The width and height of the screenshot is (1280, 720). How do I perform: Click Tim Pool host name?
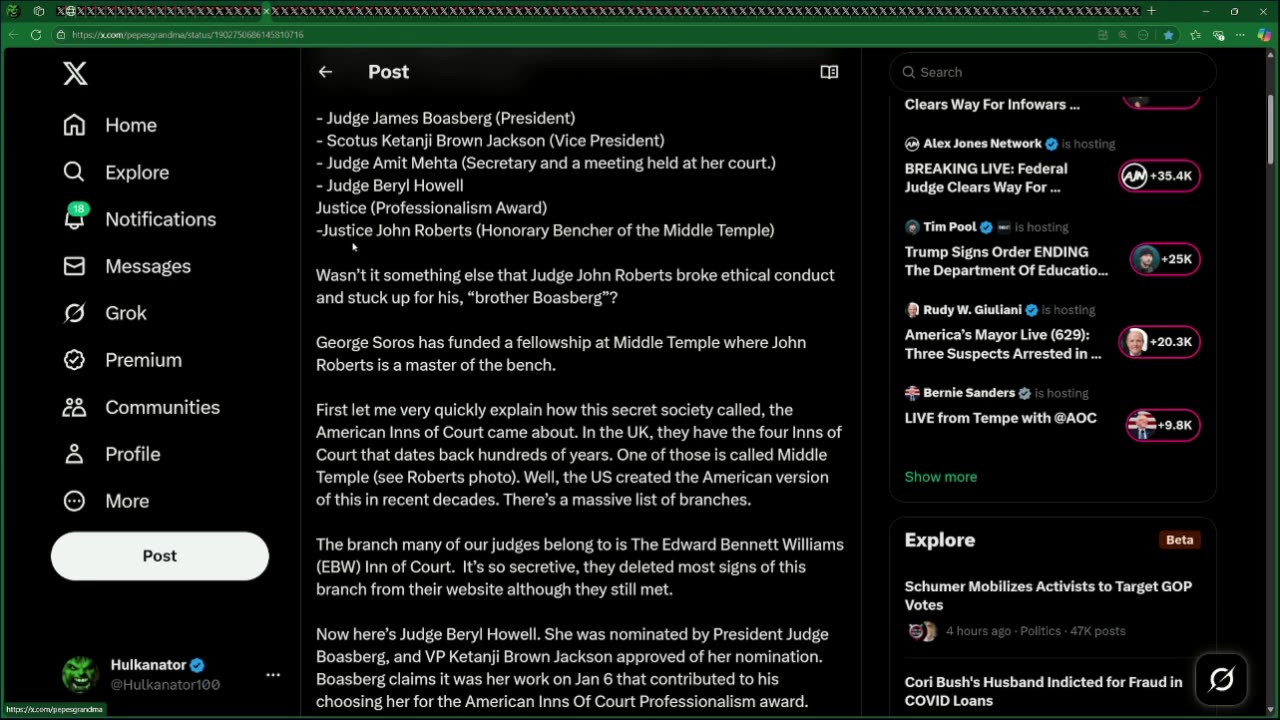click(x=950, y=227)
